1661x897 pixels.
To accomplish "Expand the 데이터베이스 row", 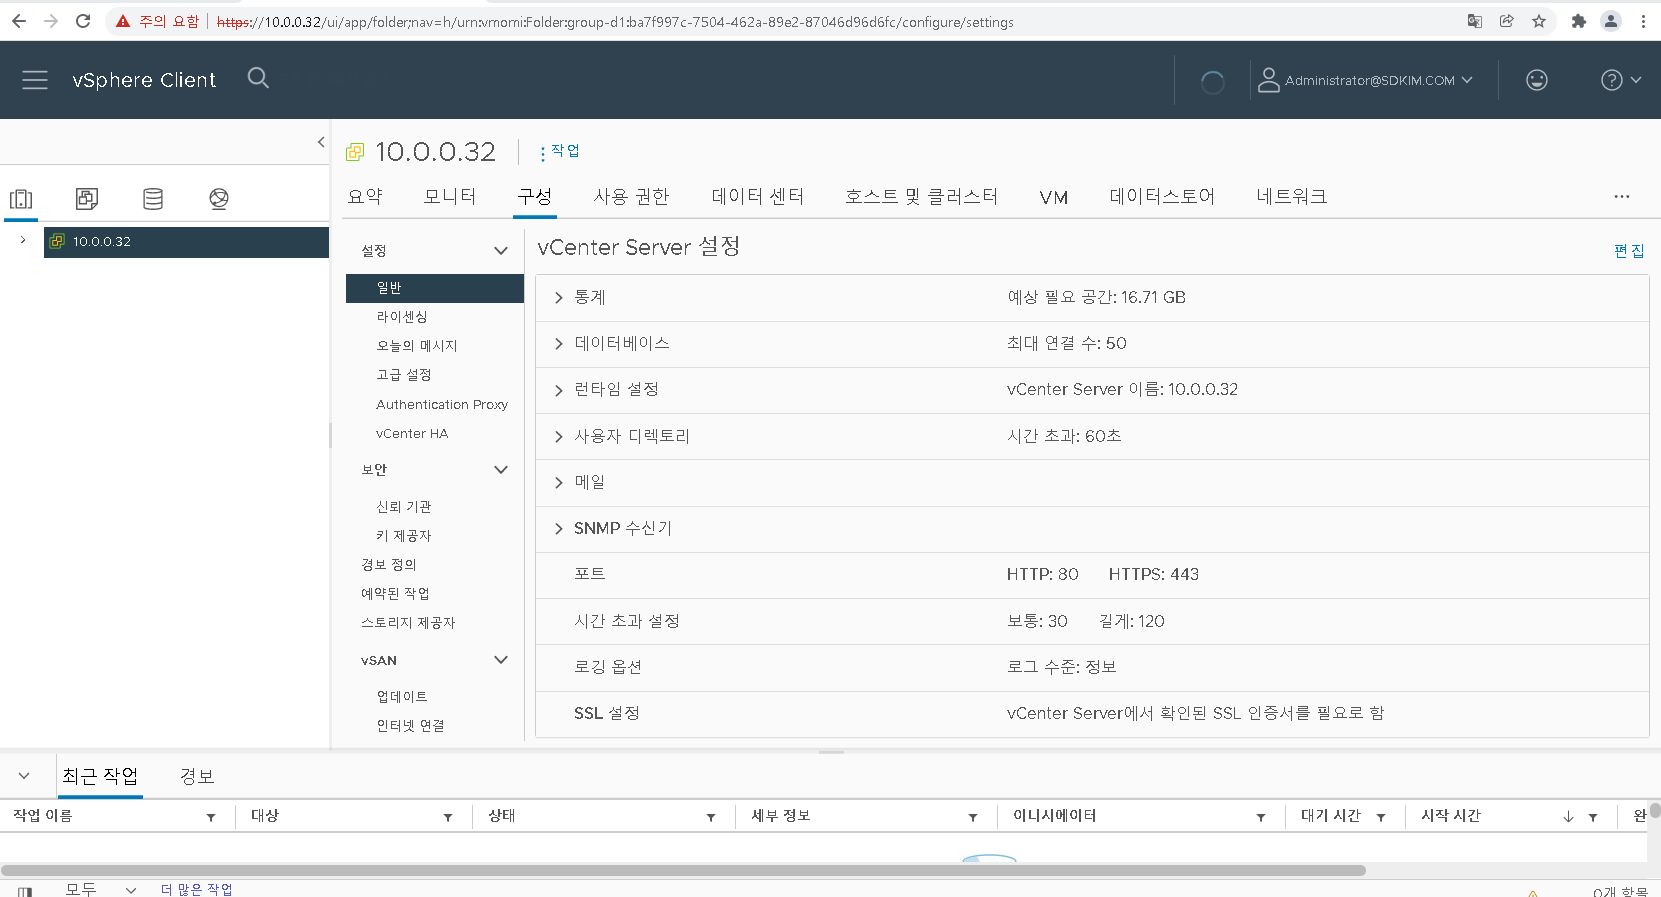I will click(559, 344).
